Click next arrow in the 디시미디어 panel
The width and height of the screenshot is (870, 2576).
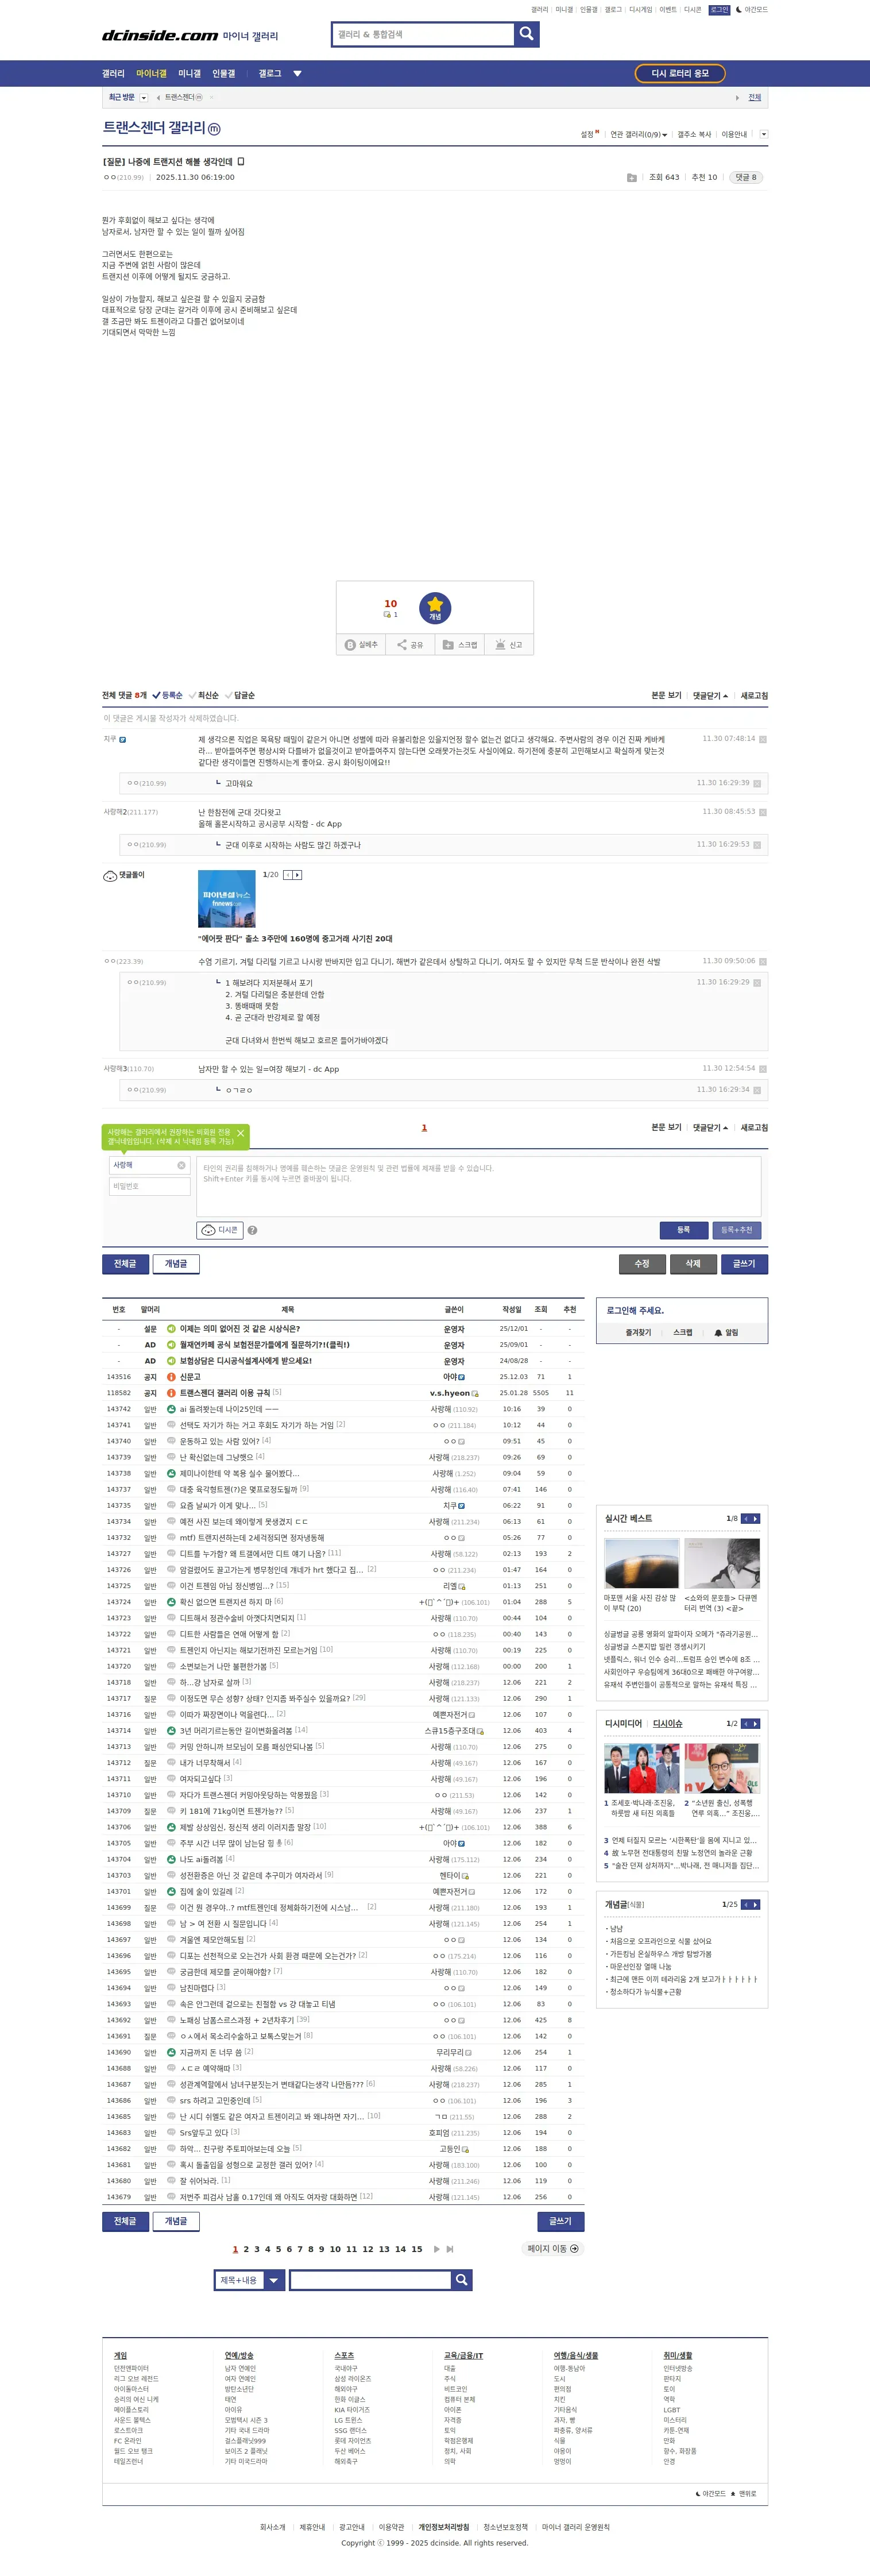point(755,1724)
